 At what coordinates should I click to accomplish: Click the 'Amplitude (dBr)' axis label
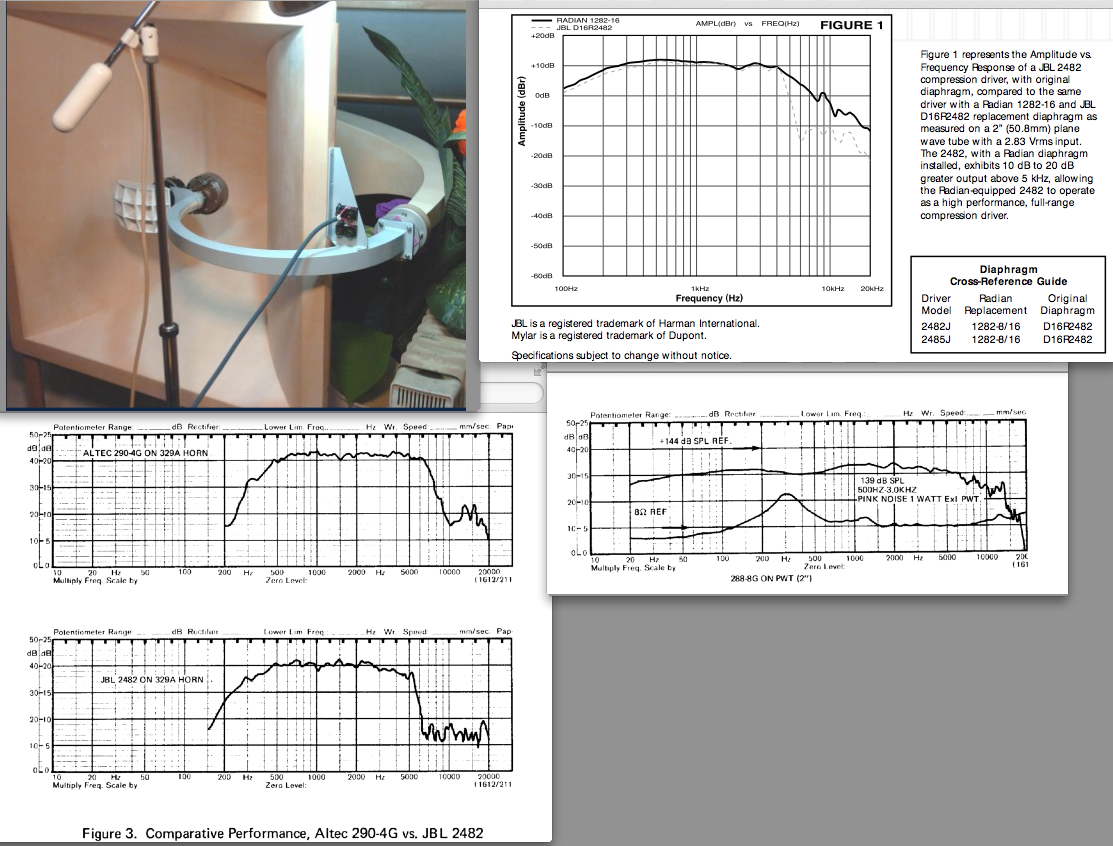[522, 111]
